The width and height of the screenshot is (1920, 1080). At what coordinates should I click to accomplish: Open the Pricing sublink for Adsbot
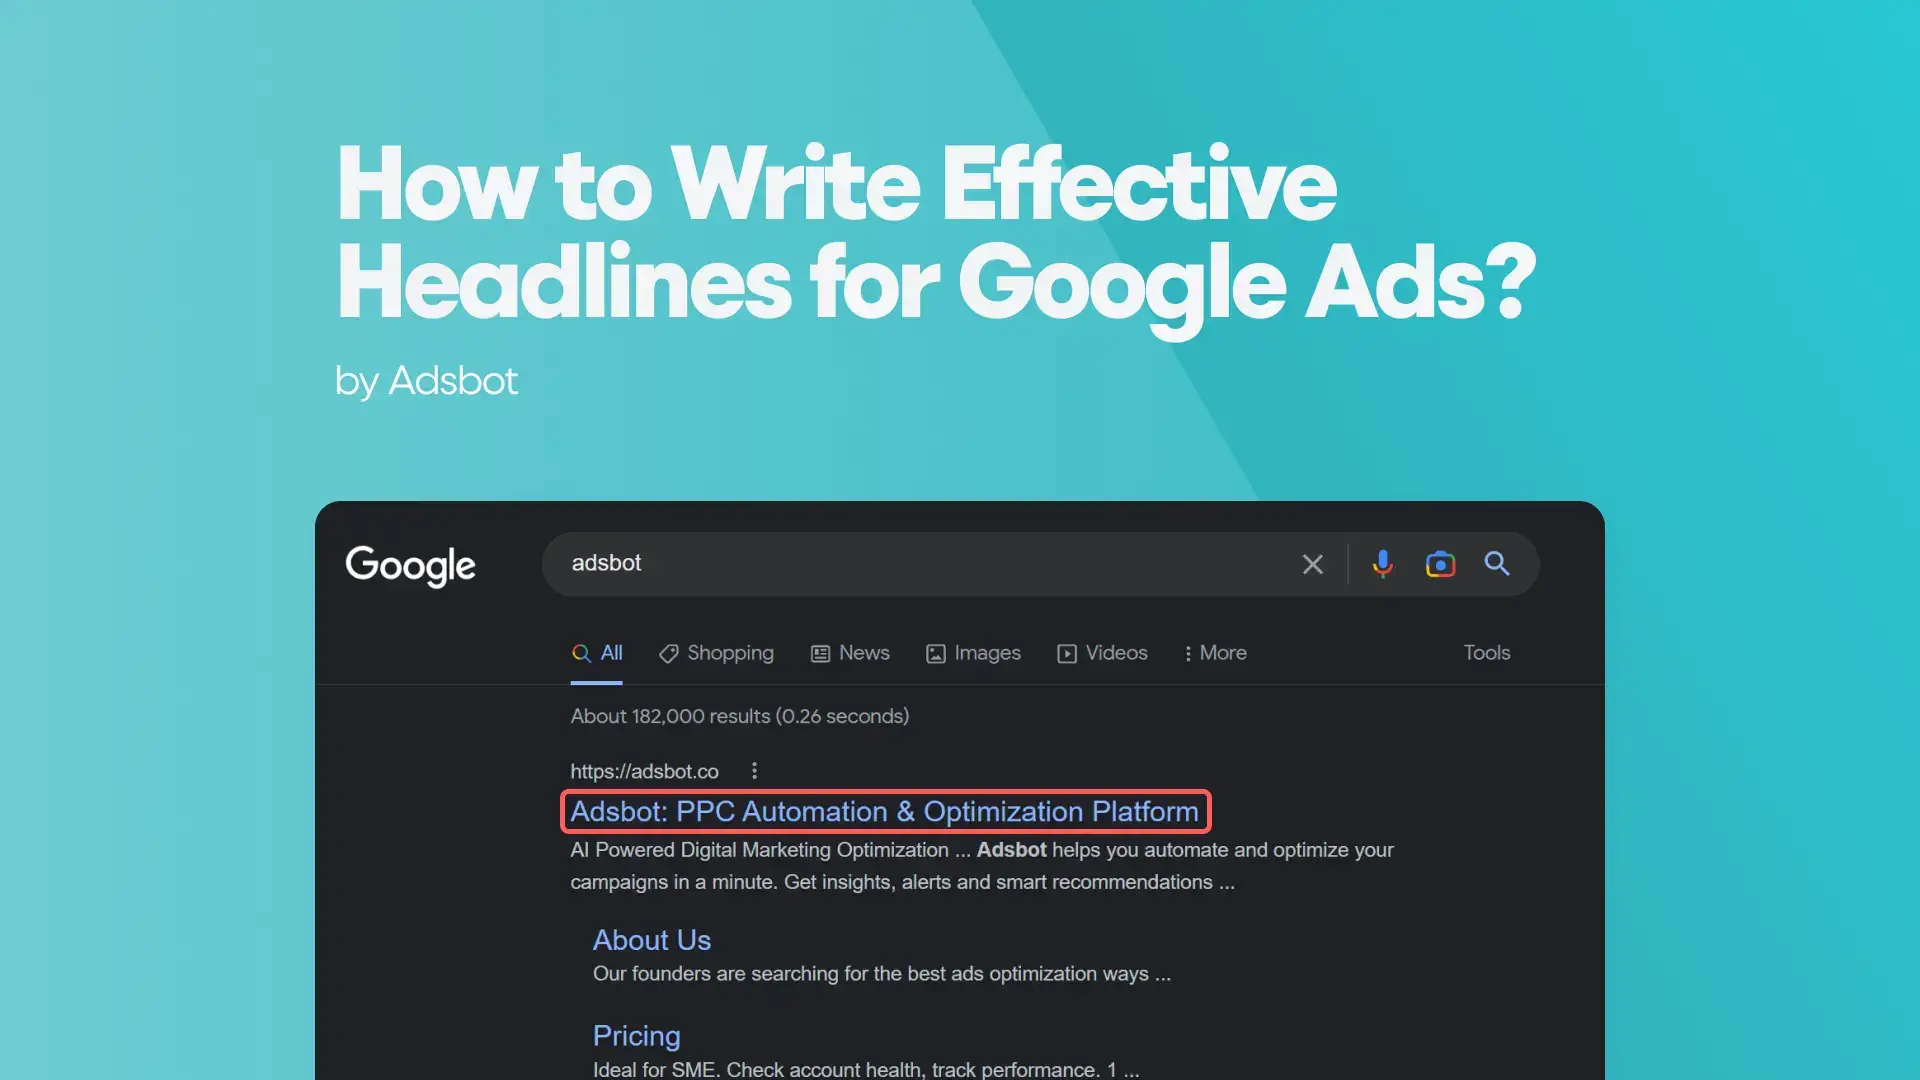pos(636,1035)
